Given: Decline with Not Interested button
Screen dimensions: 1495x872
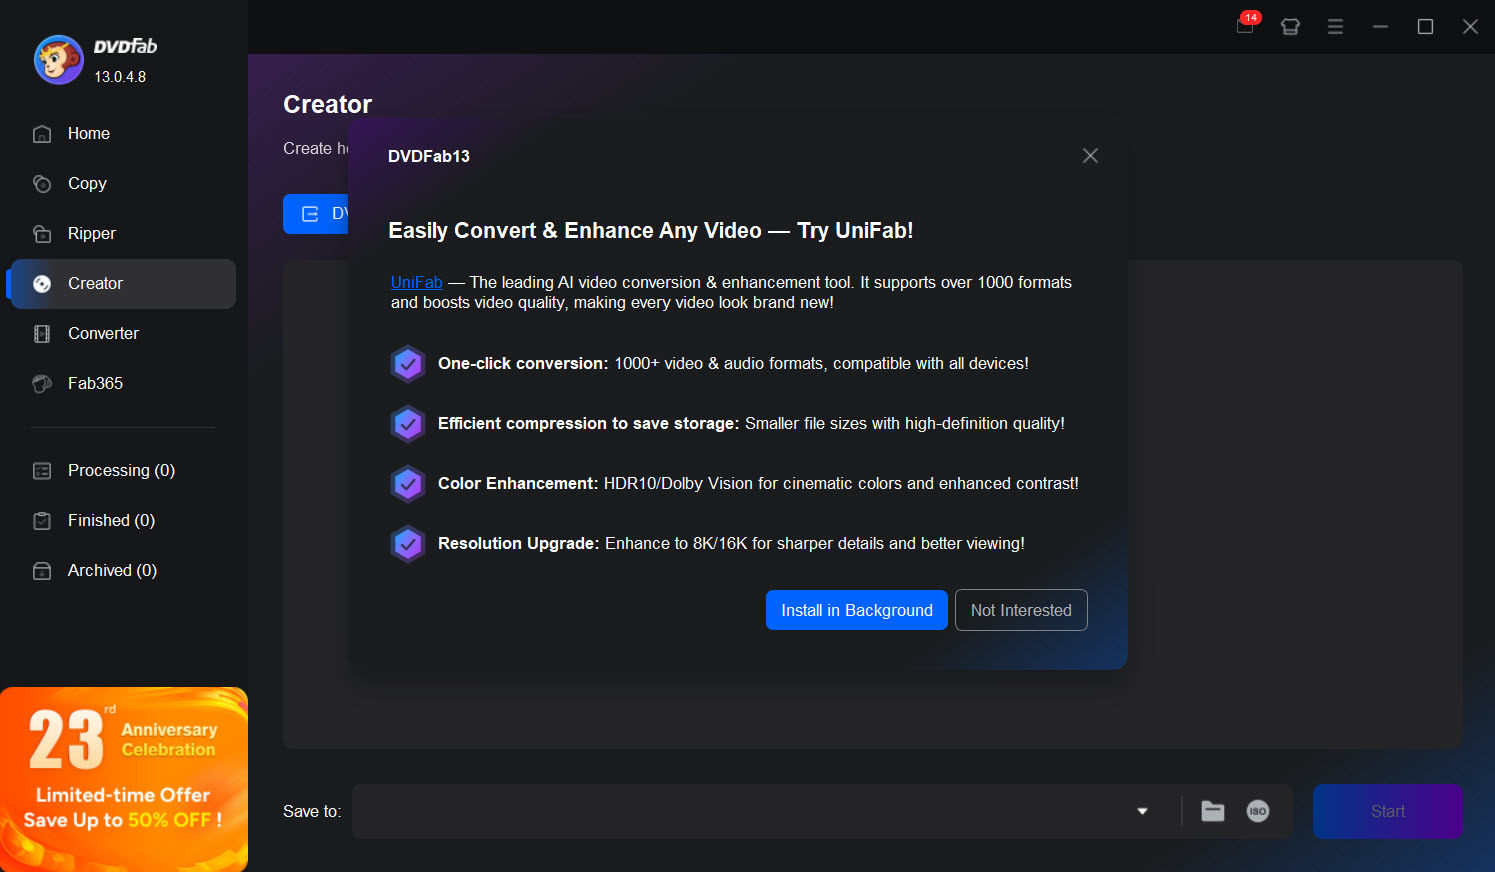Looking at the screenshot, I should click(1020, 610).
